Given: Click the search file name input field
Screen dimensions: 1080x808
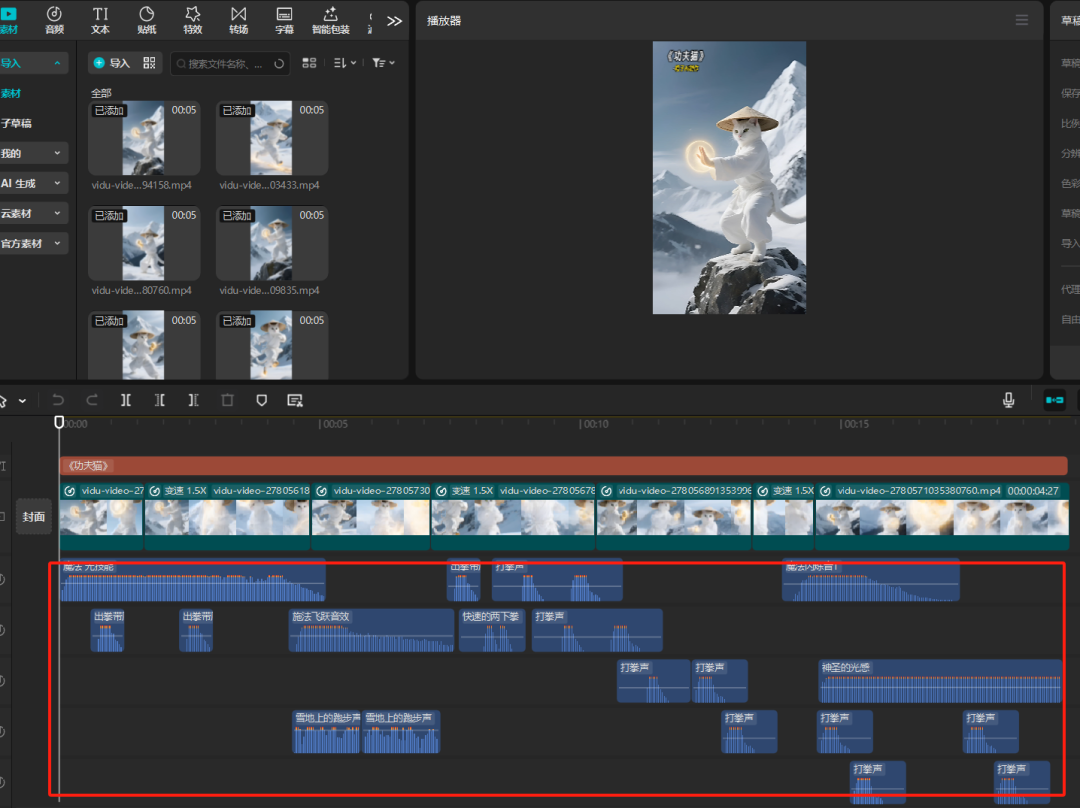Looking at the screenshot, I should click(225, 64).
